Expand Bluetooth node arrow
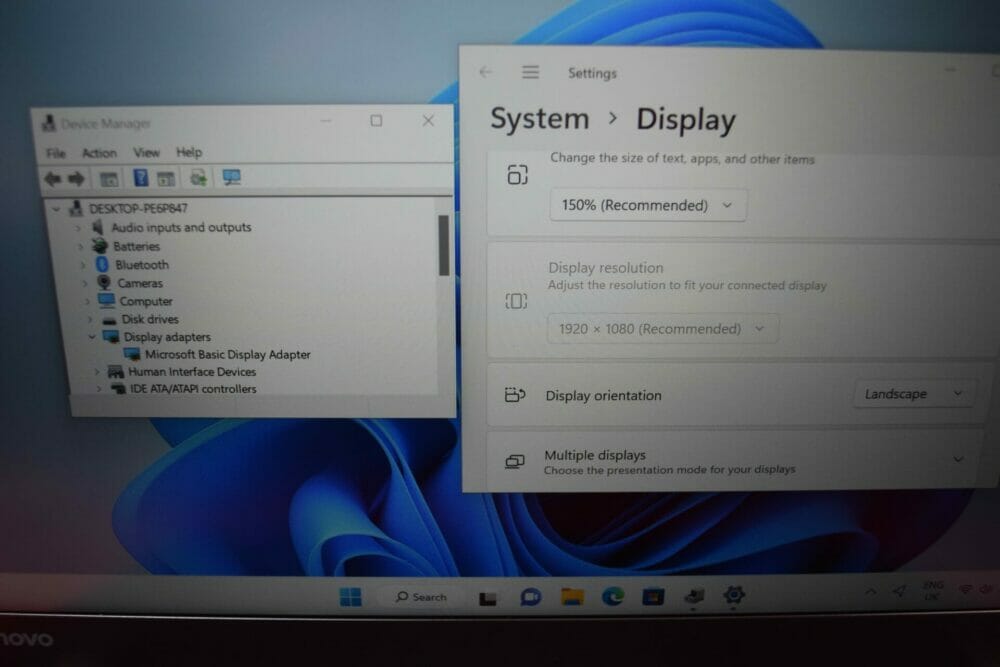The image size is (1000, 667). tap(83, 265)
